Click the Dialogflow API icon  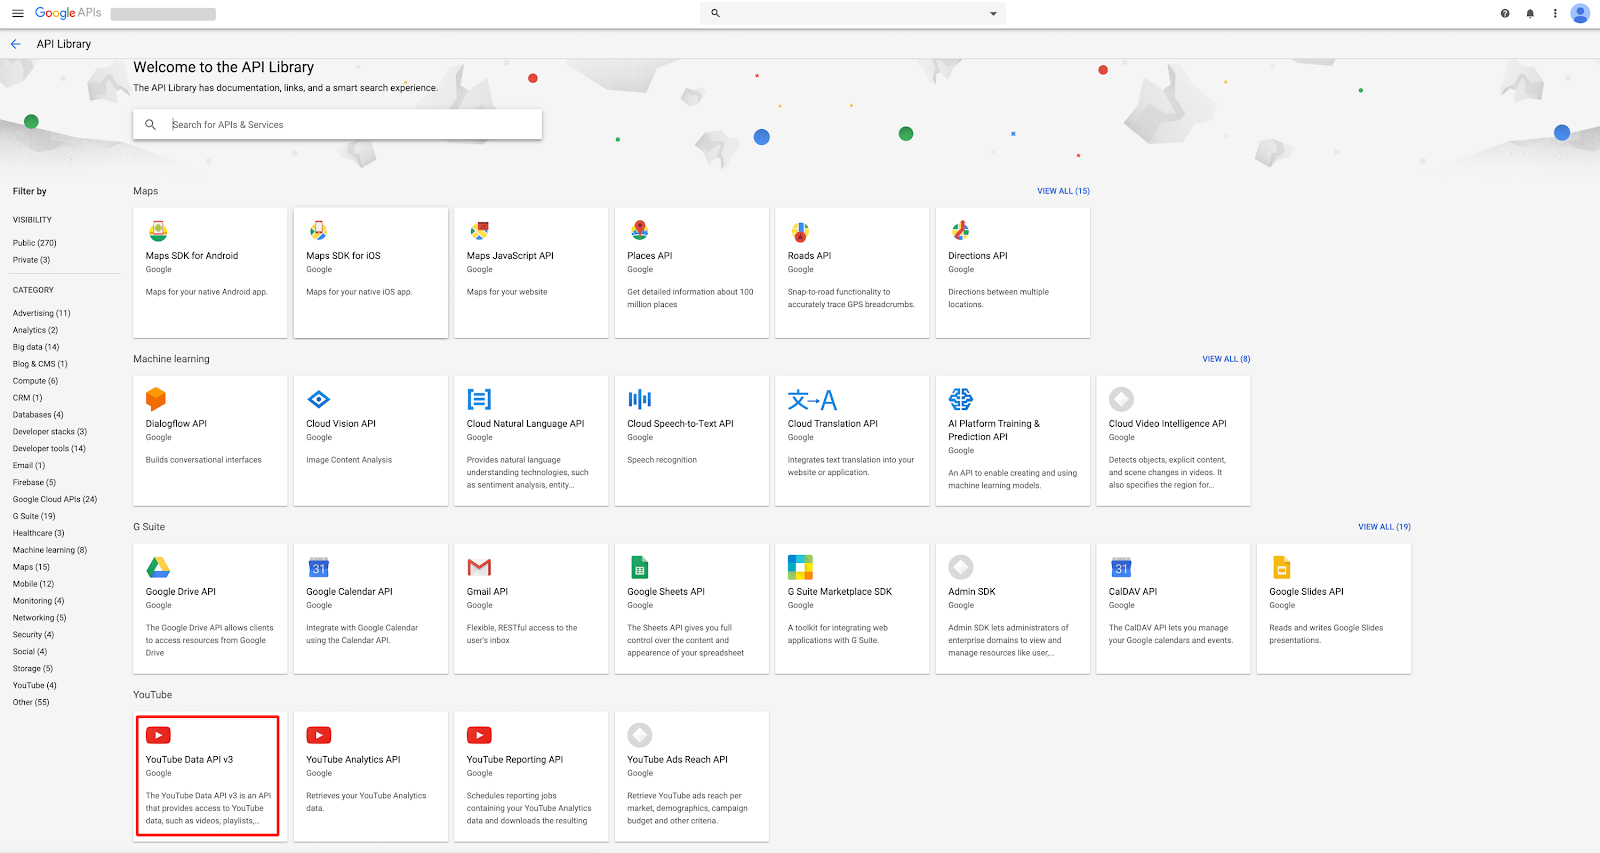(x=156, y=399)
